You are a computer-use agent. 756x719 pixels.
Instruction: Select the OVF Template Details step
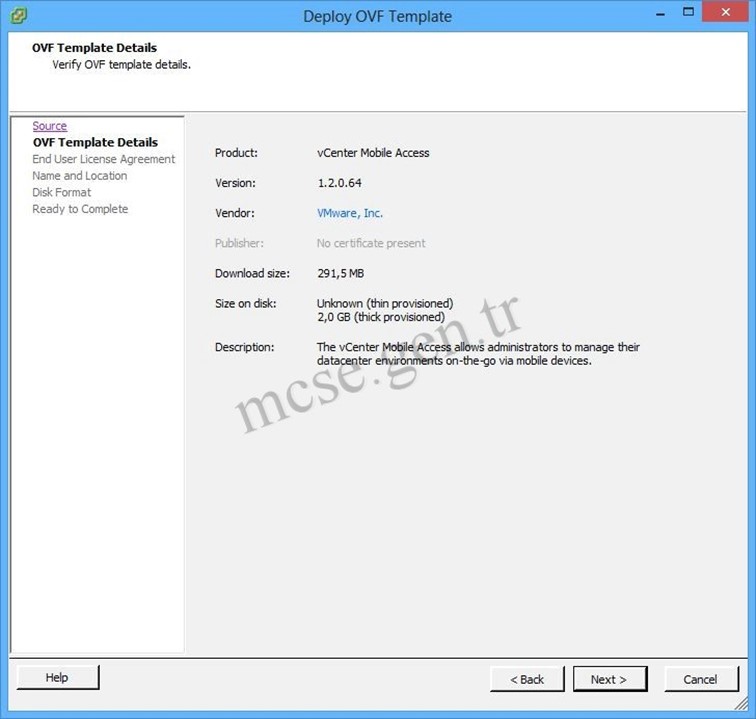[x=95, y=142]
